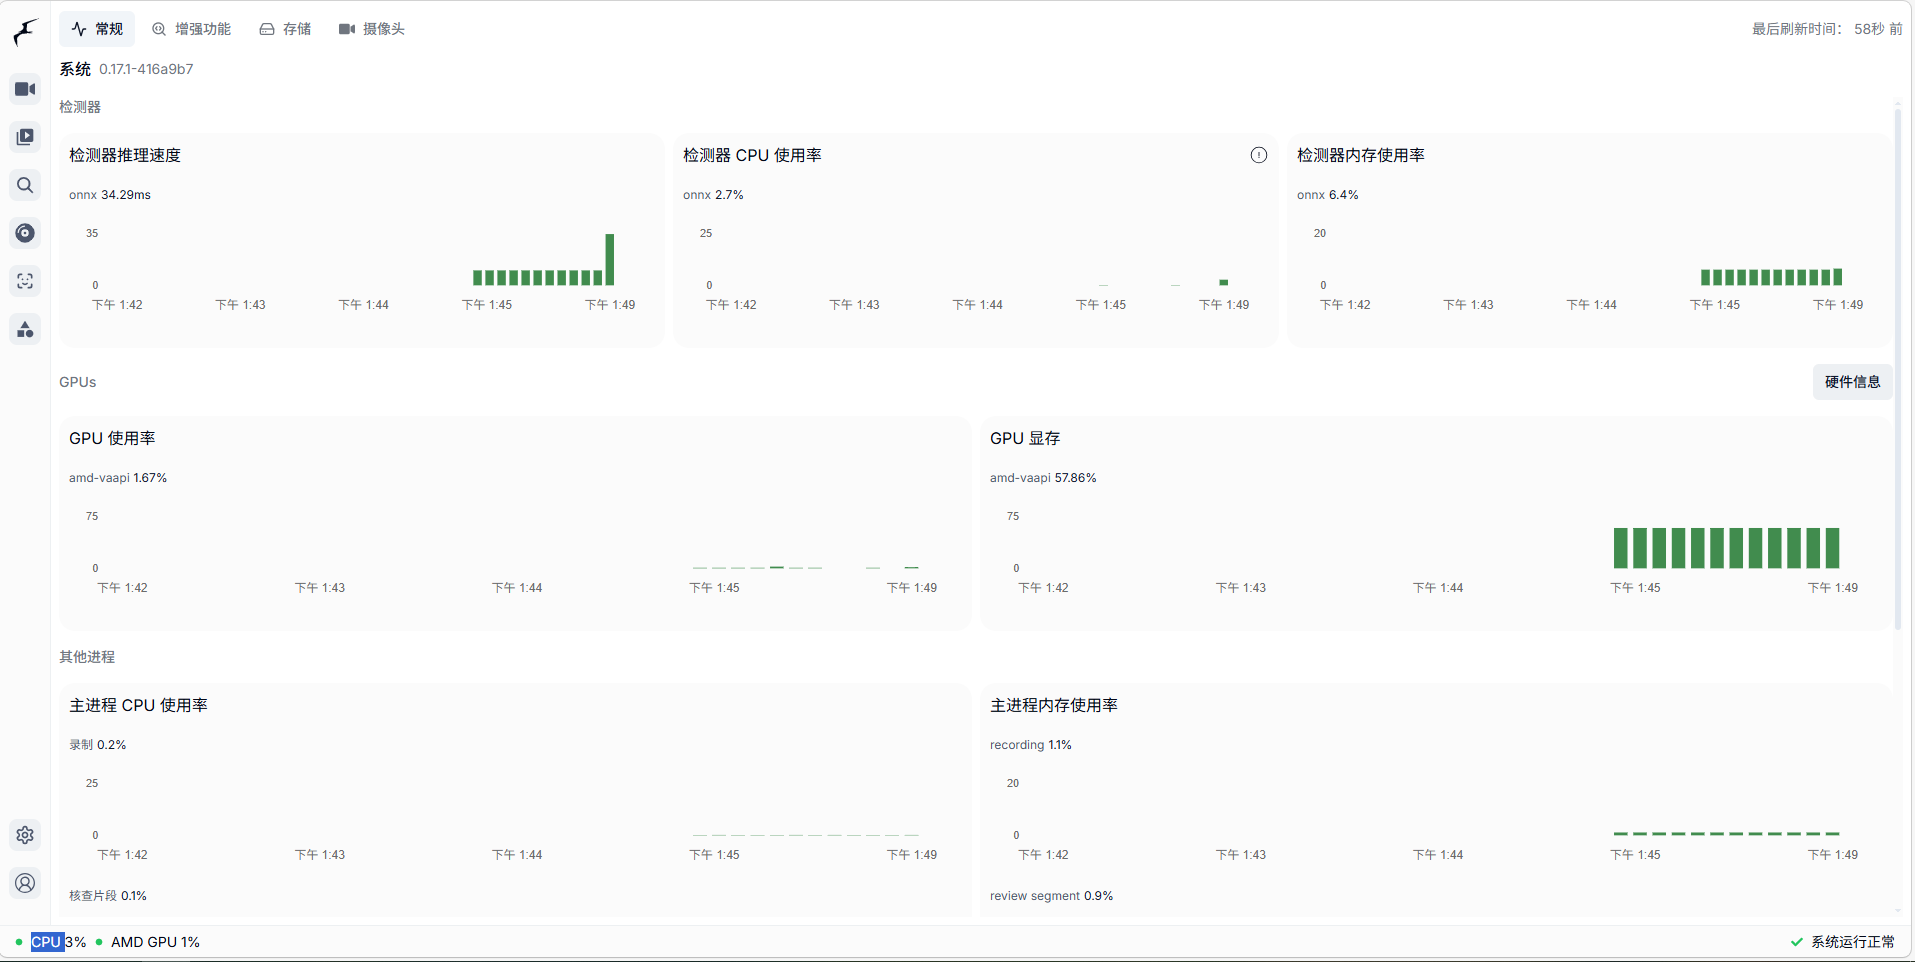
Task: Click the GPU 显存 card title
Action: (1025, 438)
